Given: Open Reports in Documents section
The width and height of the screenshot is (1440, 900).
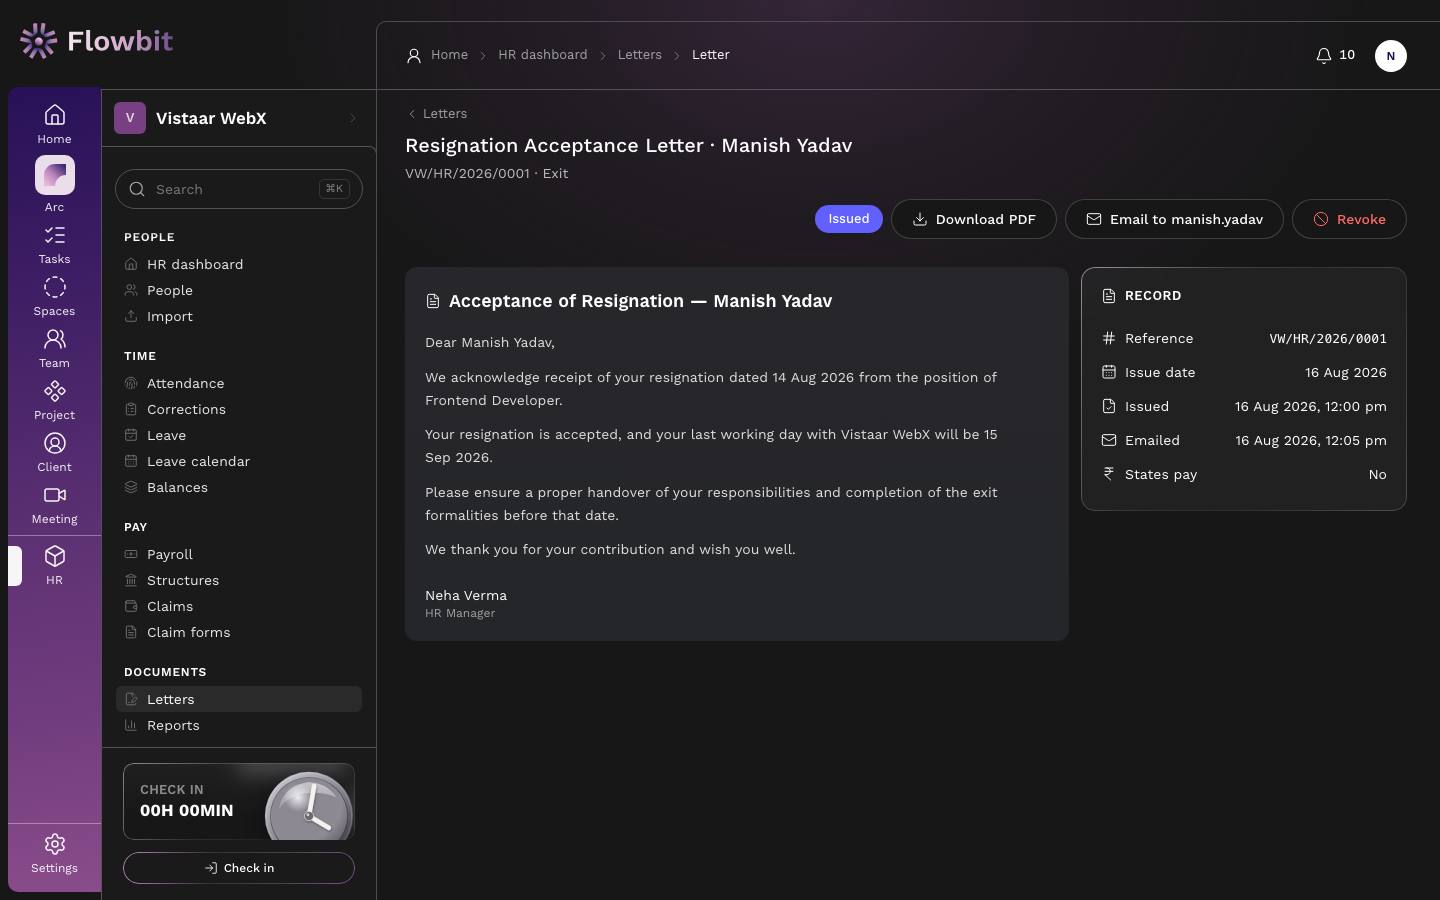Looking at the screenshot, I should coord(239,725).
